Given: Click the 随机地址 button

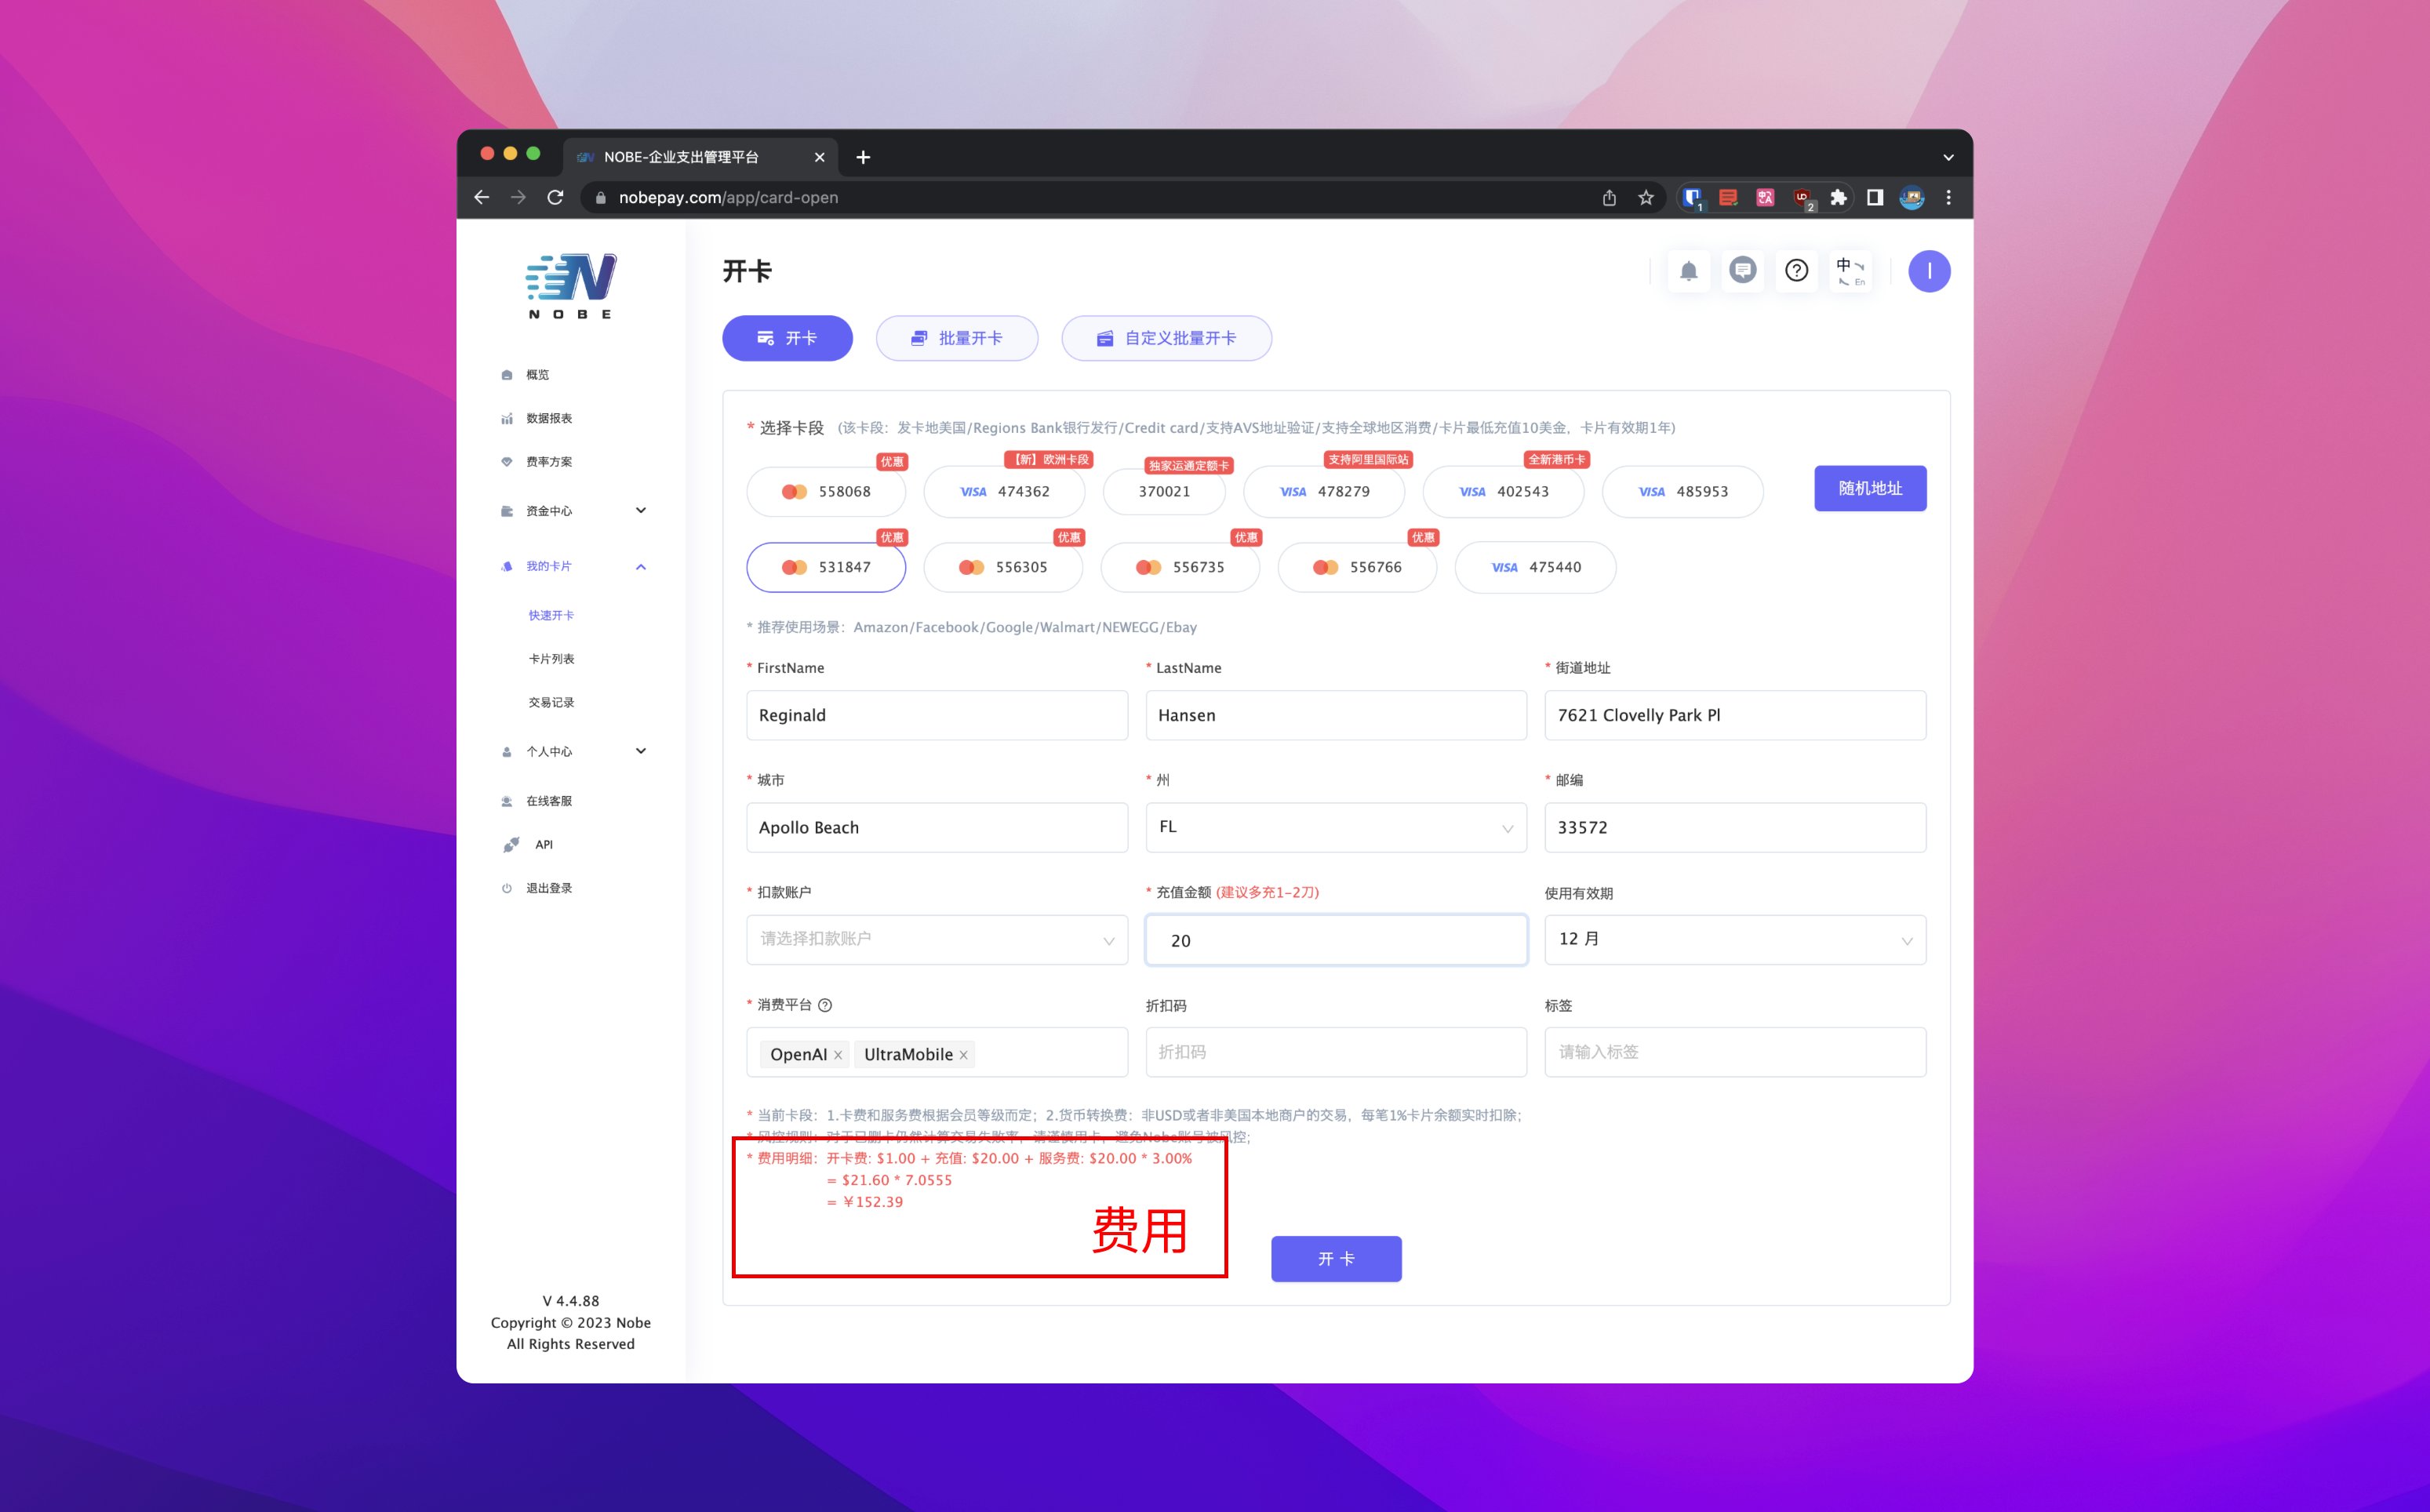Looking at the screenshot, I should 1870,488.
